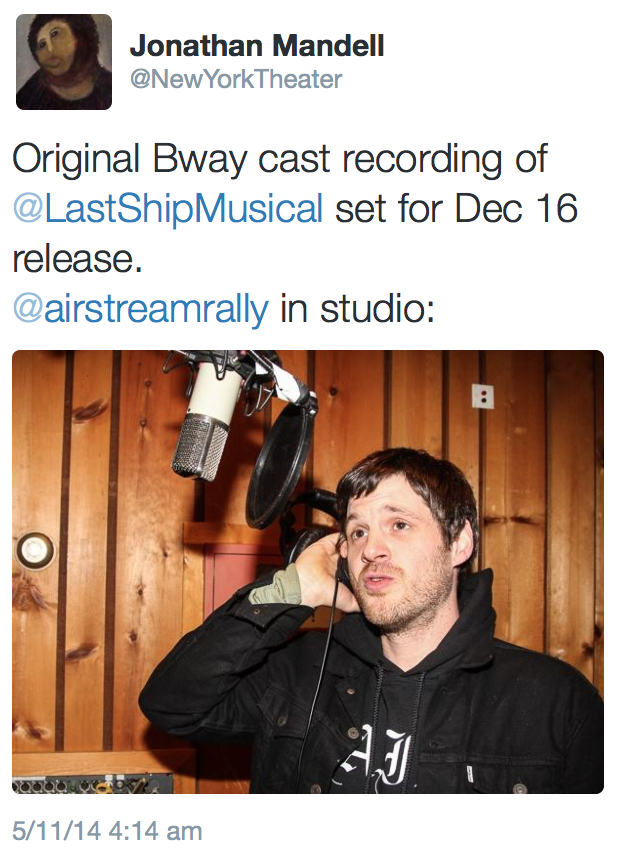Select the text 'Original Bway cast recording of'
The height and width of the screenshot is (862, 628).
pyautogui.click(x=280, y=159)
